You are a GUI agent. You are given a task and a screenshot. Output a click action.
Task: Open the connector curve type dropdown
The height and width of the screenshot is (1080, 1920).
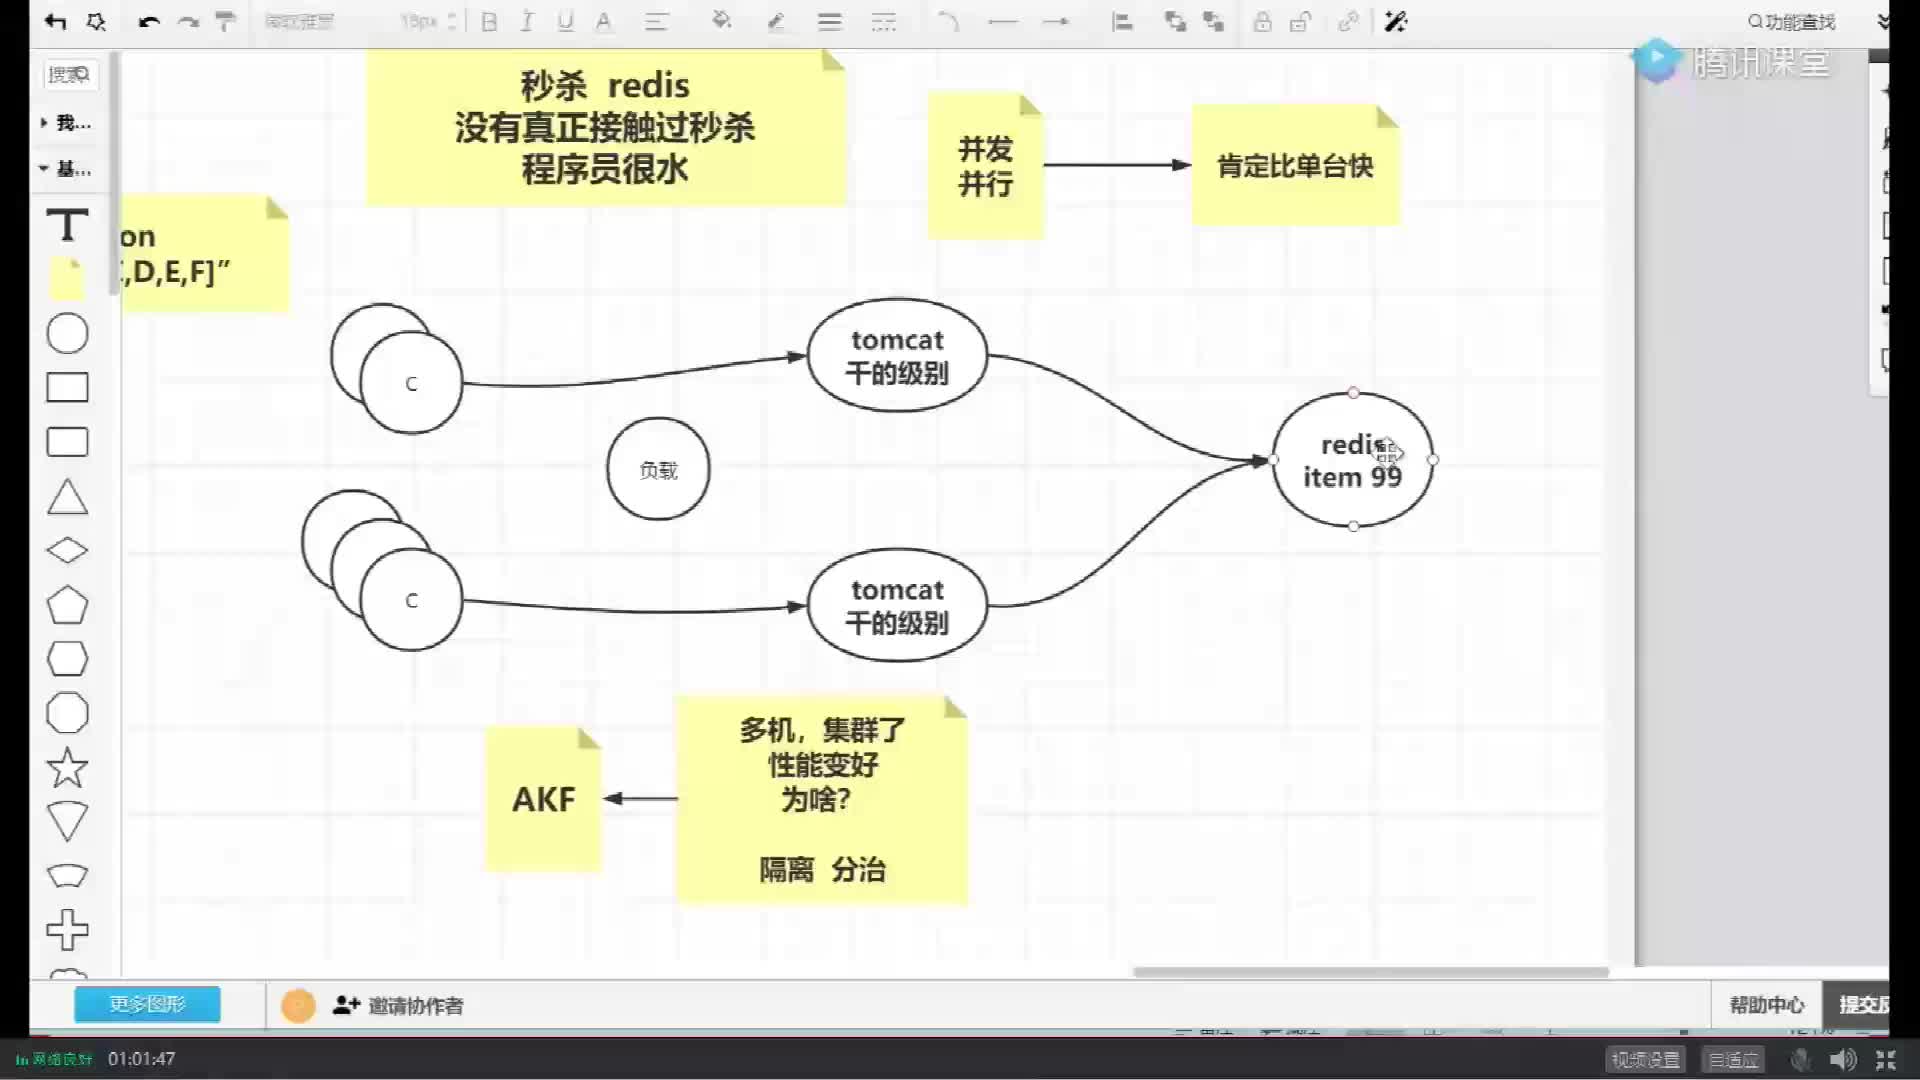(x=948, y=22)
